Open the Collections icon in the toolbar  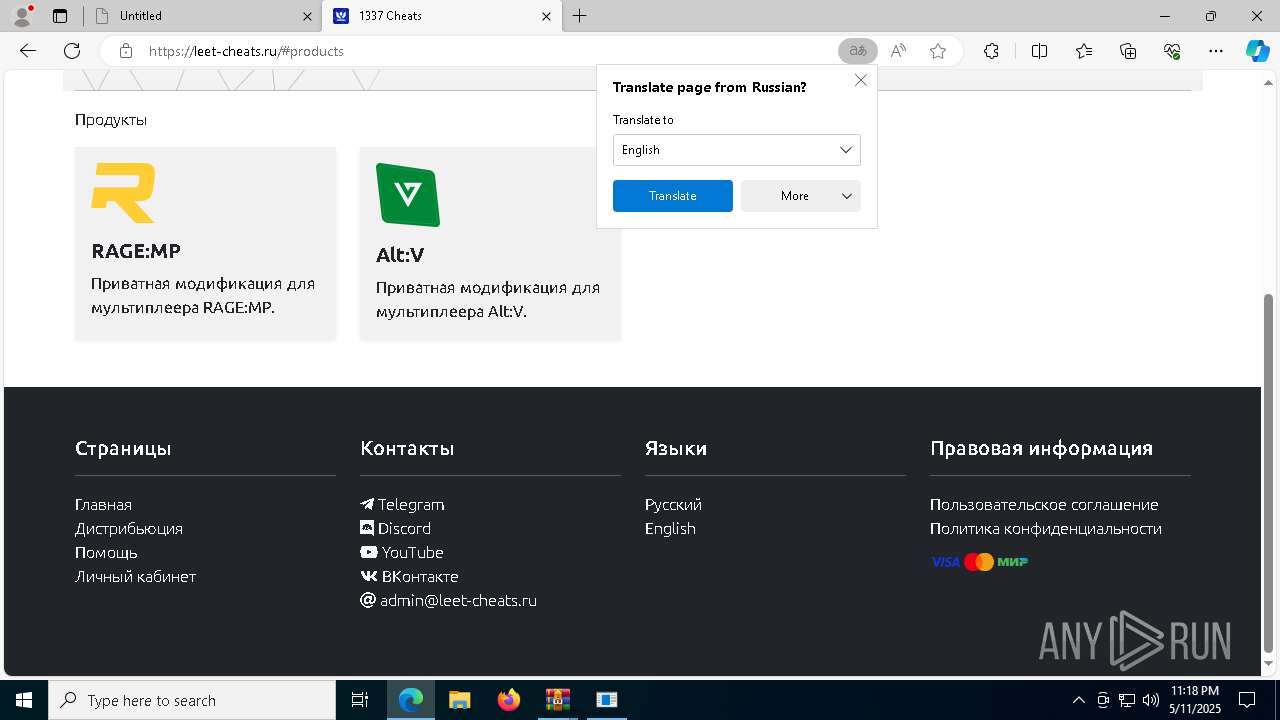(1128, 51)
